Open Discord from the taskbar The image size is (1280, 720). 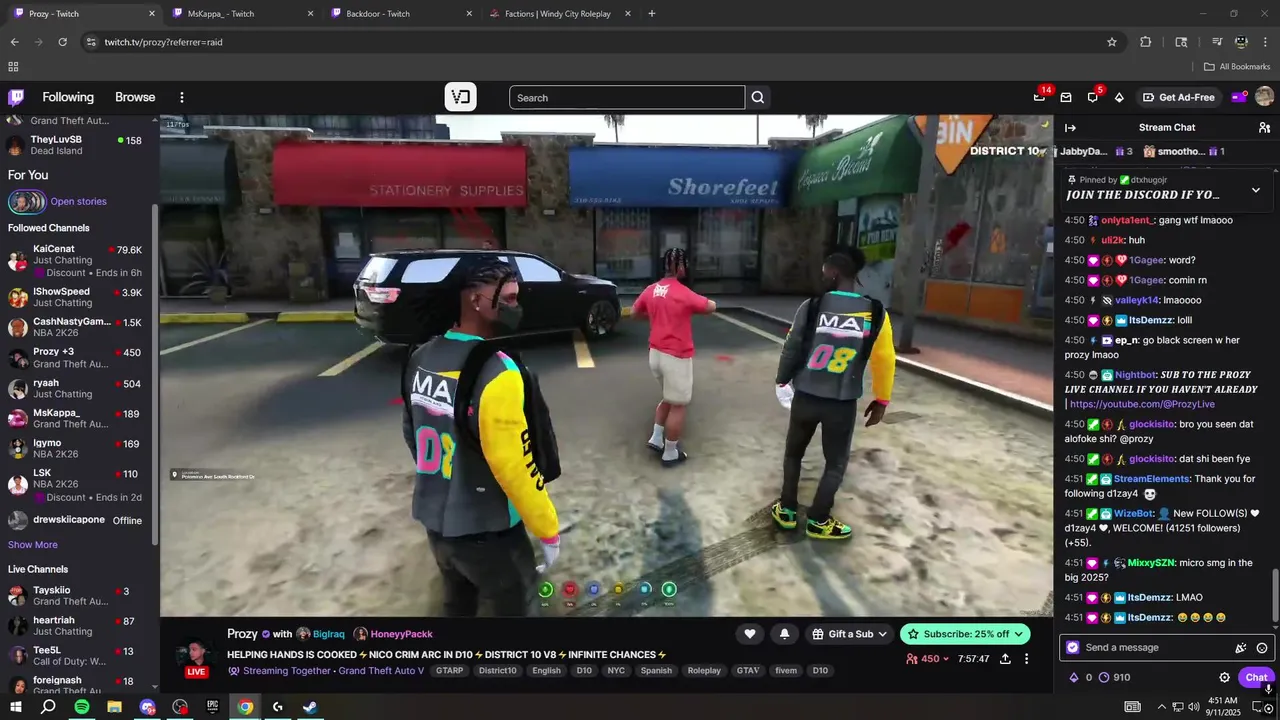[147, 707]
